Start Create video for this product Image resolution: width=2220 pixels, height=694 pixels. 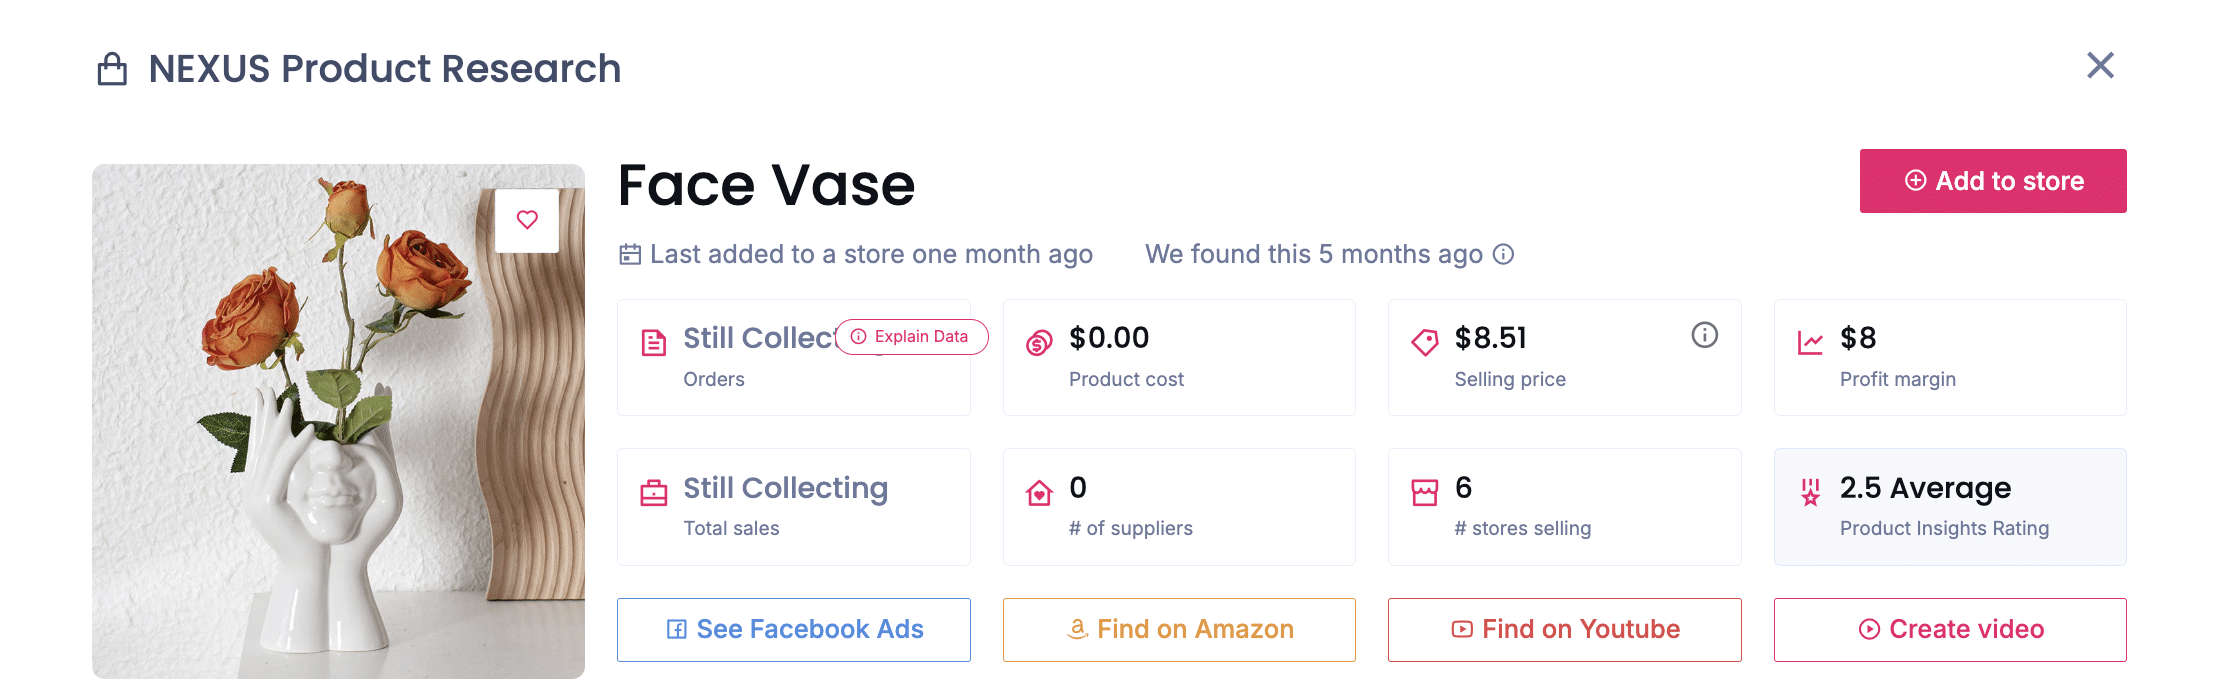pyautogui.click(x=1950, y=629)
